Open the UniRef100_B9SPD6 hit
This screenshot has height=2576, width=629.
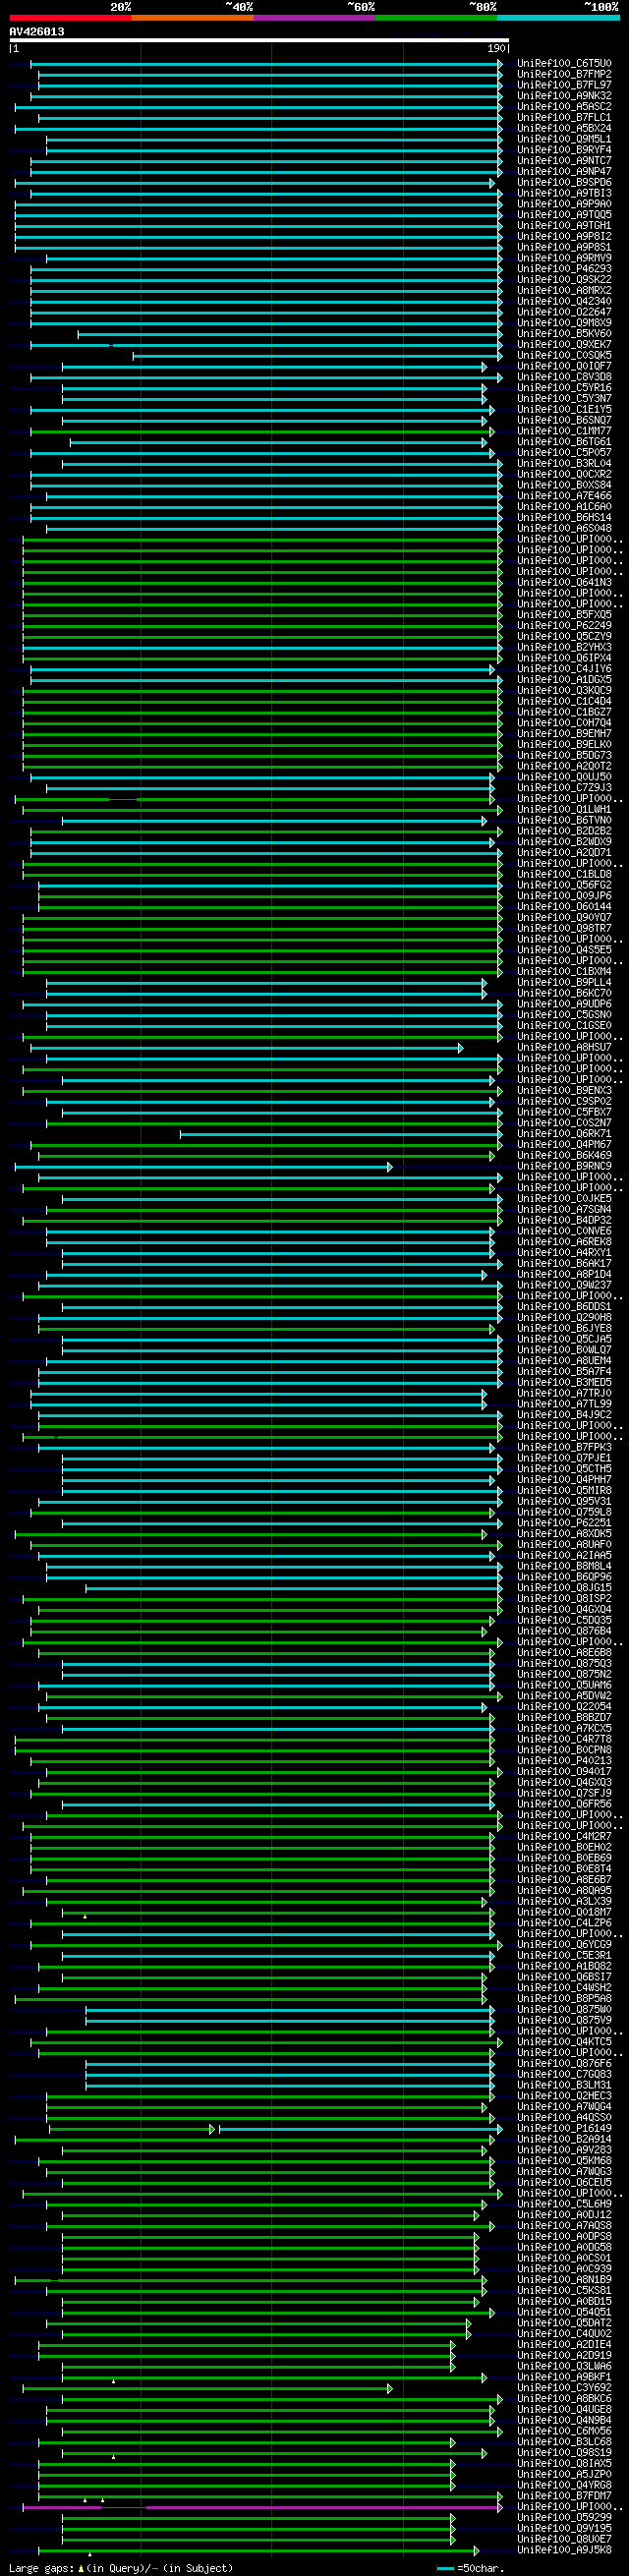(564, 183)
